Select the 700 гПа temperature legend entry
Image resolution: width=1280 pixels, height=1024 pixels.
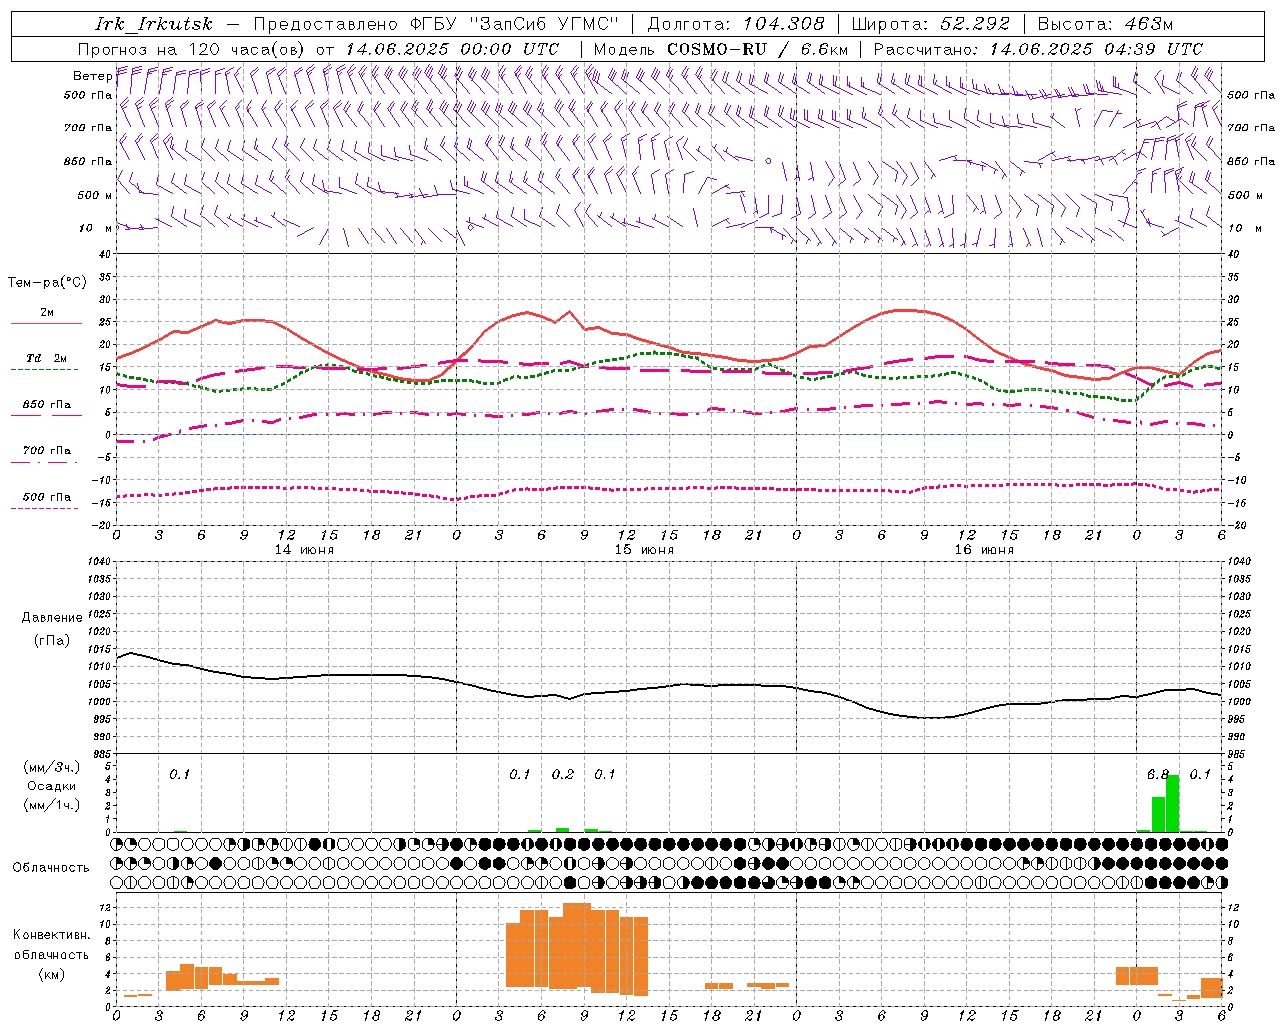46,450
